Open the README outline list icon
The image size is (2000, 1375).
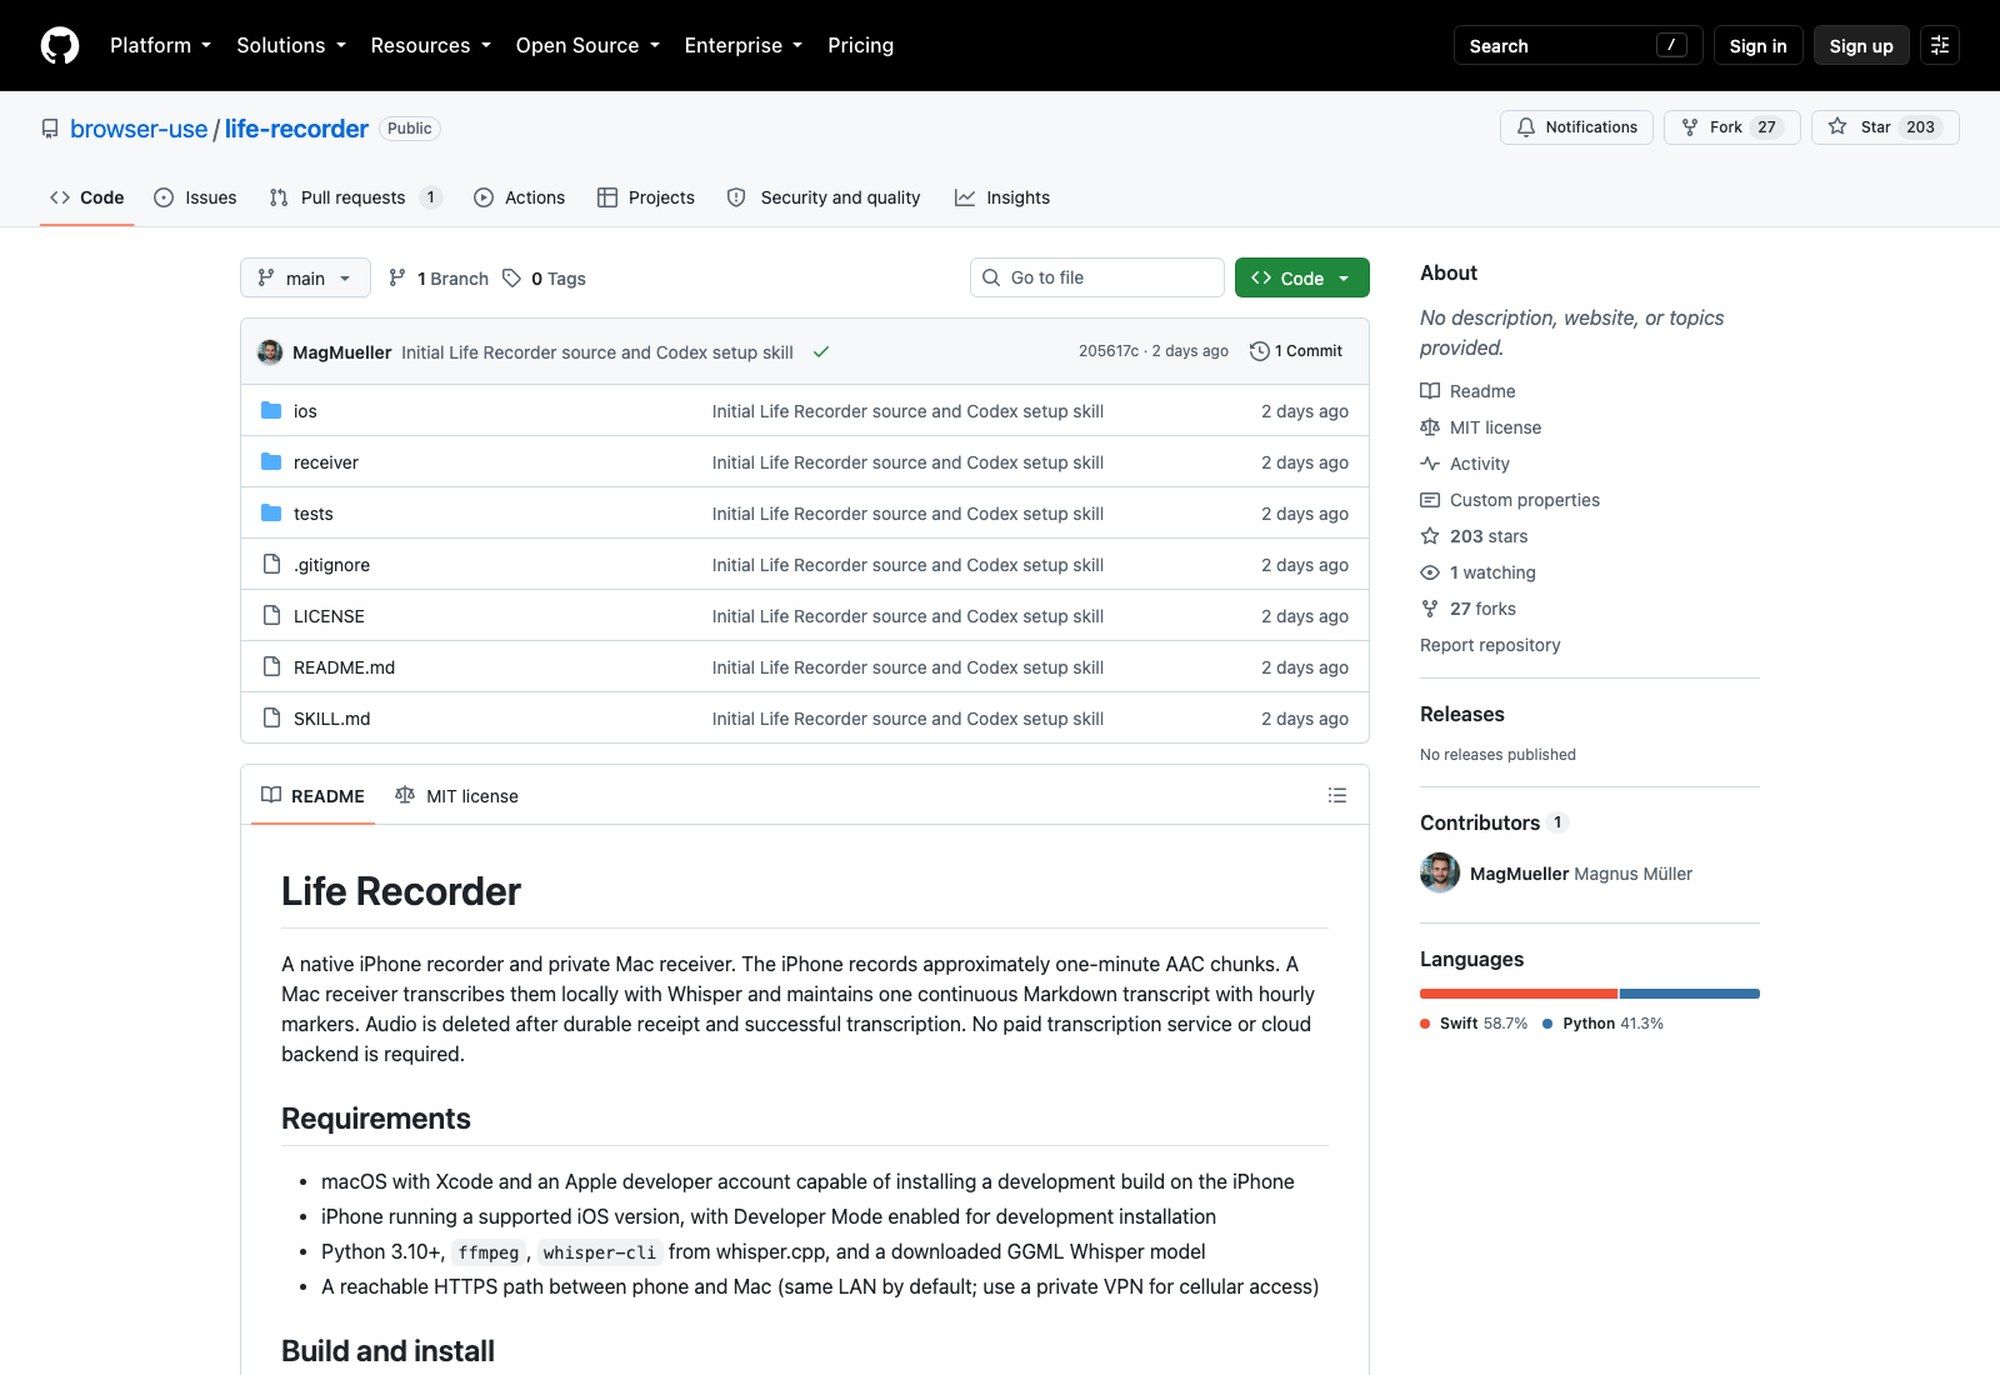pyautogui.click(x=1337, y=795)
